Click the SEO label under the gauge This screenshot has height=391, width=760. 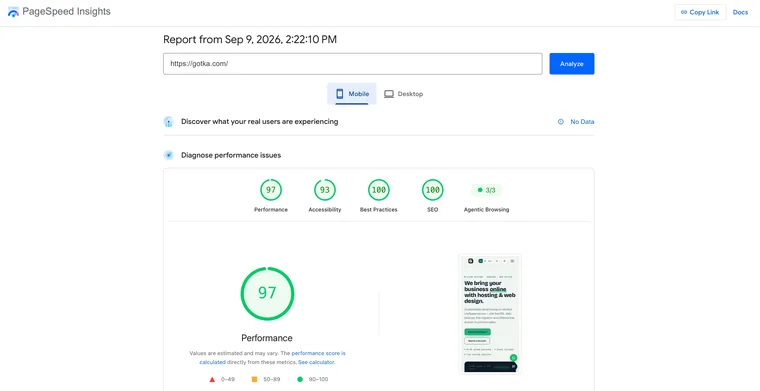pyautogui.click(x=432, y=210)
